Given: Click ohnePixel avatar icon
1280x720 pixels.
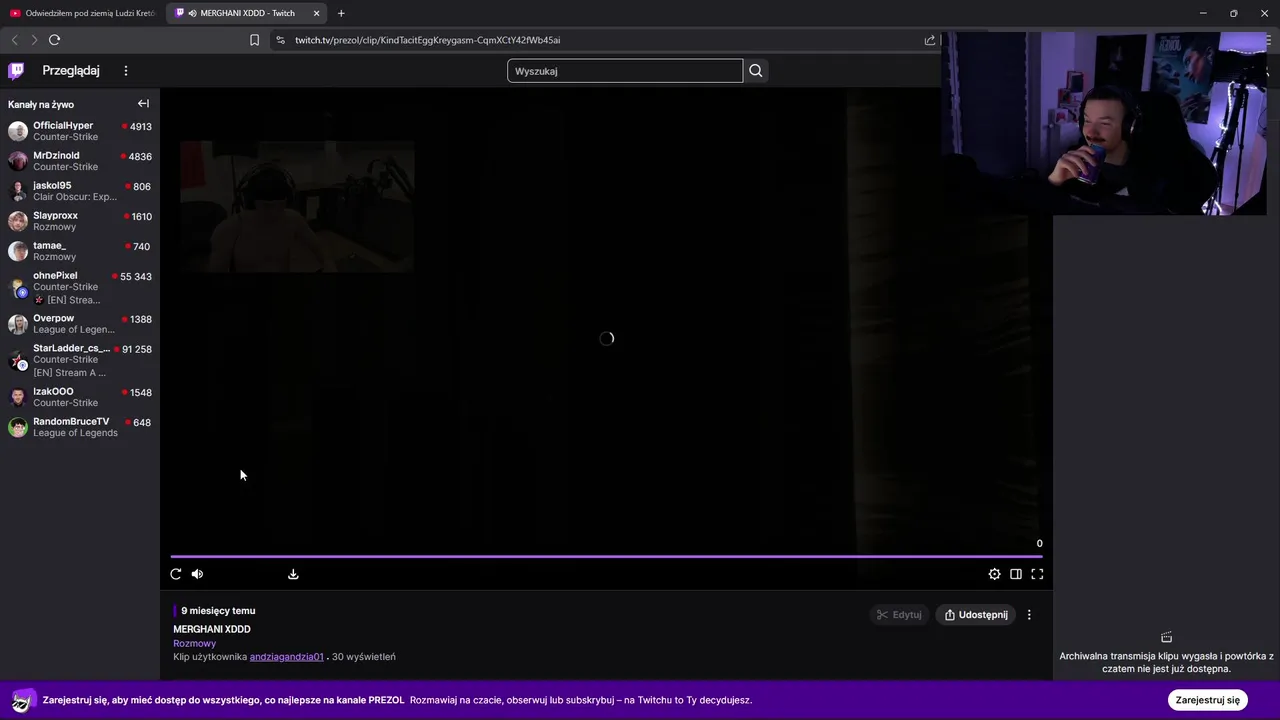Looking at the screenshot, I should pos(18,288).
